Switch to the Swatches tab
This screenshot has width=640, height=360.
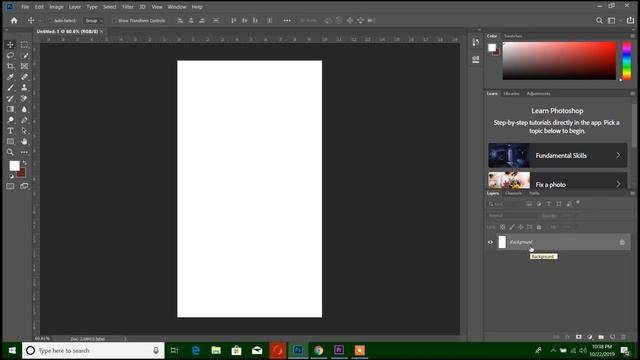tap(513, 36)
